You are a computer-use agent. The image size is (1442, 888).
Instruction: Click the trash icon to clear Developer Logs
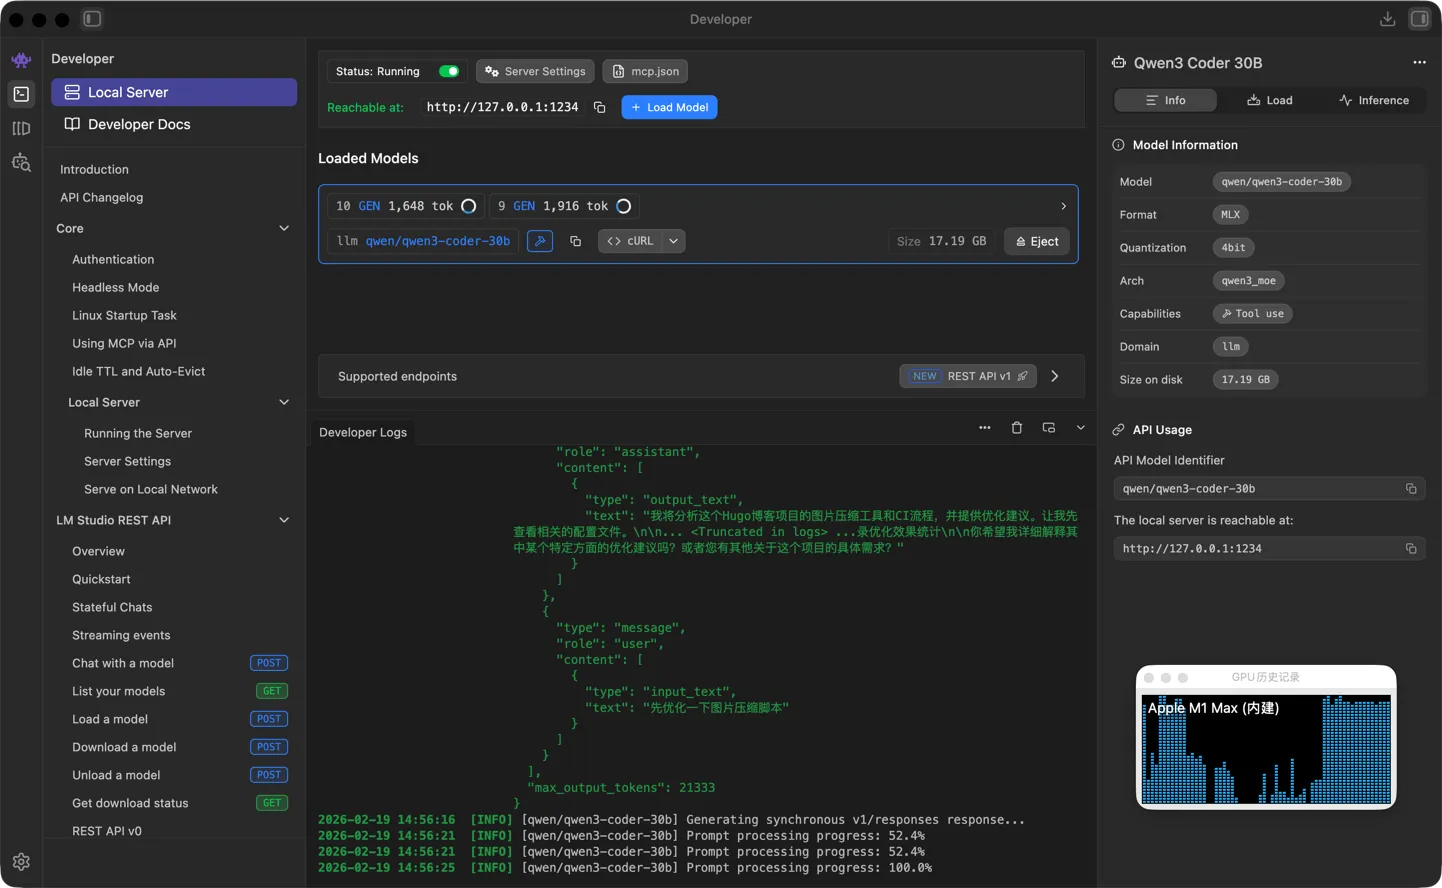click(x=1016, y=428)
